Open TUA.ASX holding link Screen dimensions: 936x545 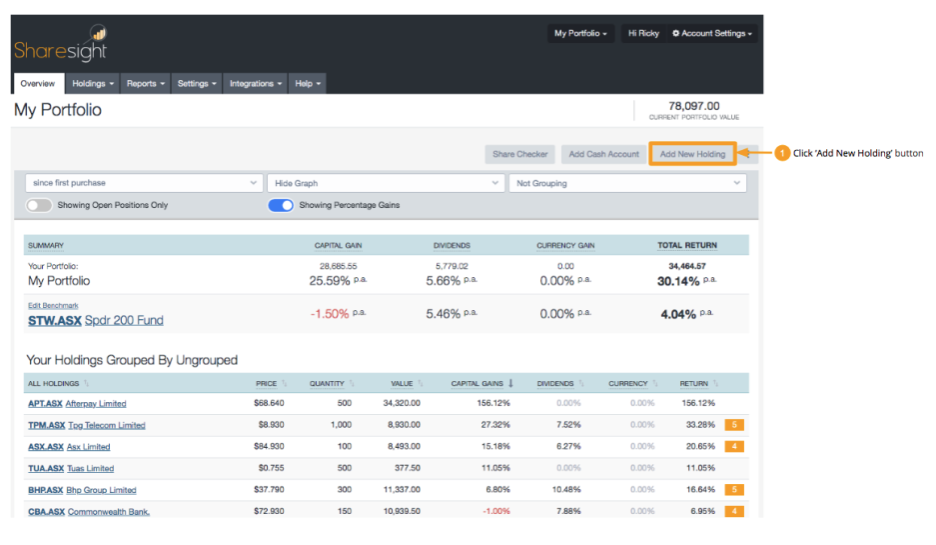[x=46, y=468]
